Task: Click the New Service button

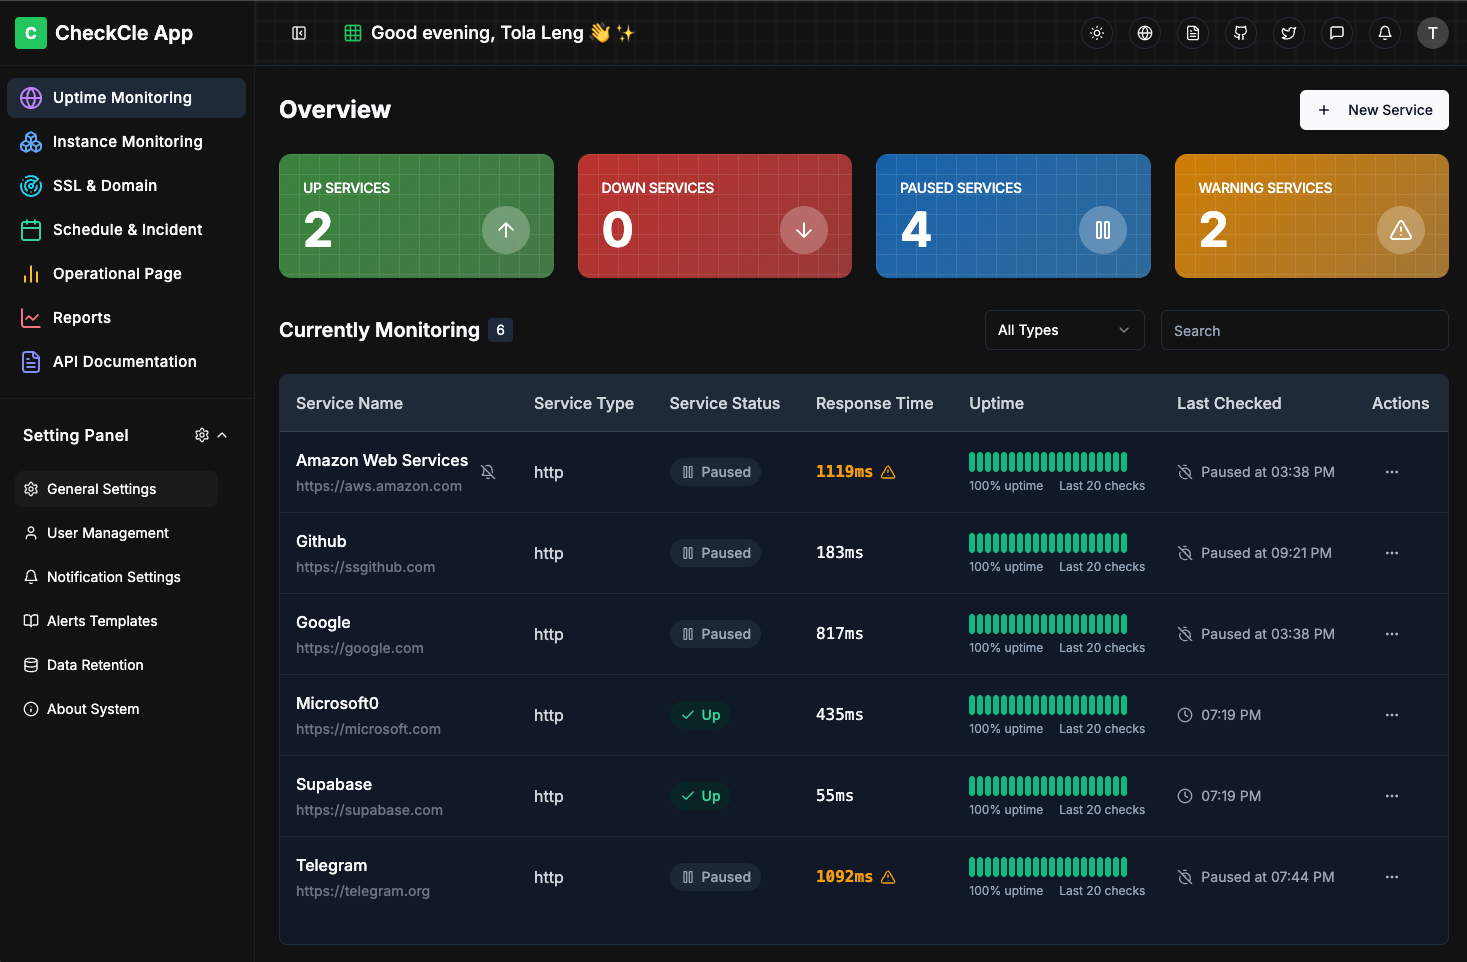Action: (1374, 110)
